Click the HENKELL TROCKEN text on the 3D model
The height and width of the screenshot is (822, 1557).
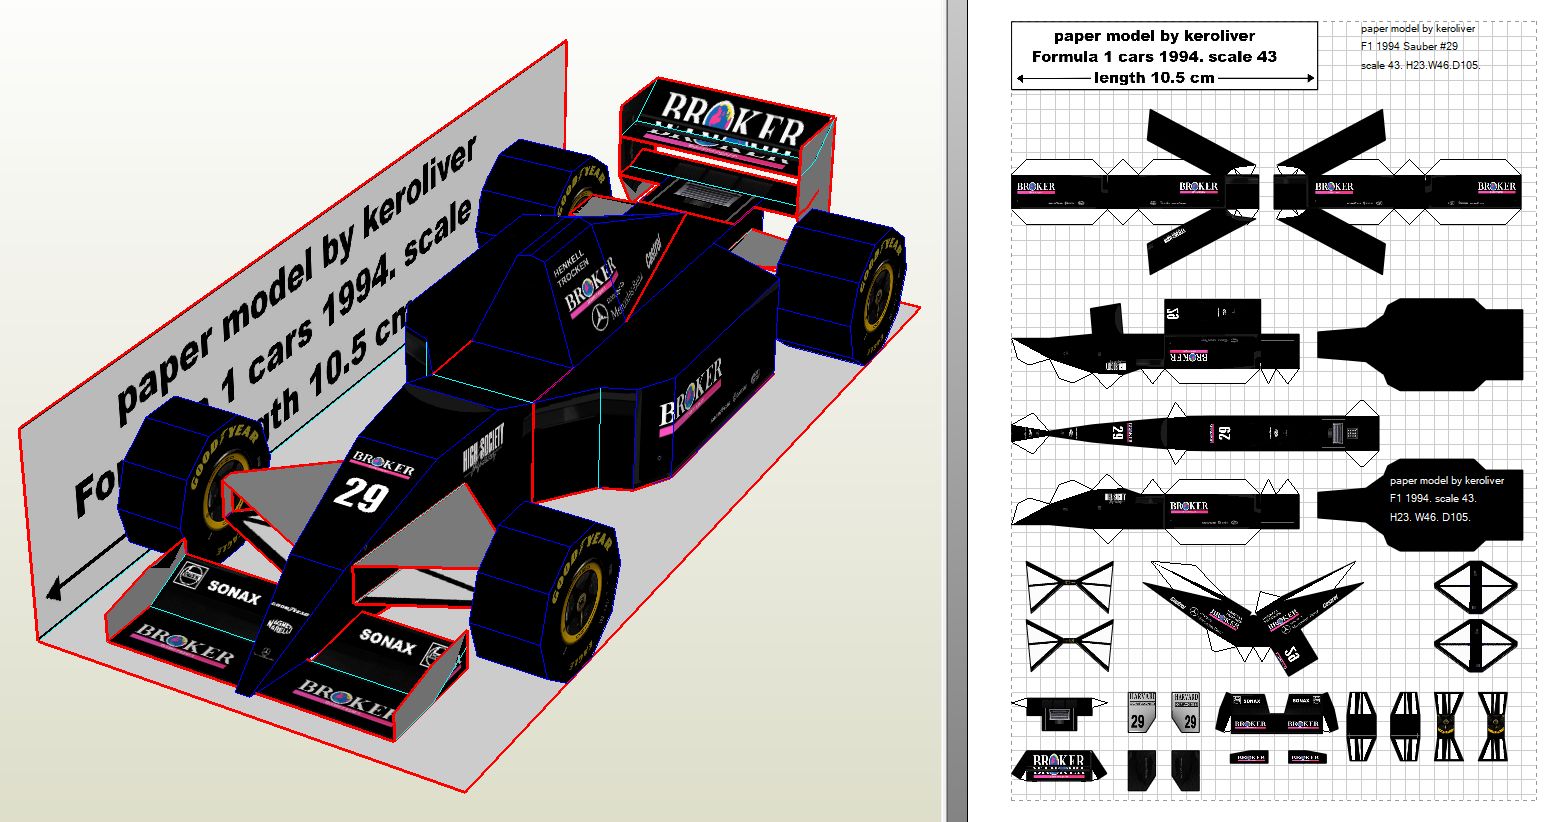click(x=573, y=263)
